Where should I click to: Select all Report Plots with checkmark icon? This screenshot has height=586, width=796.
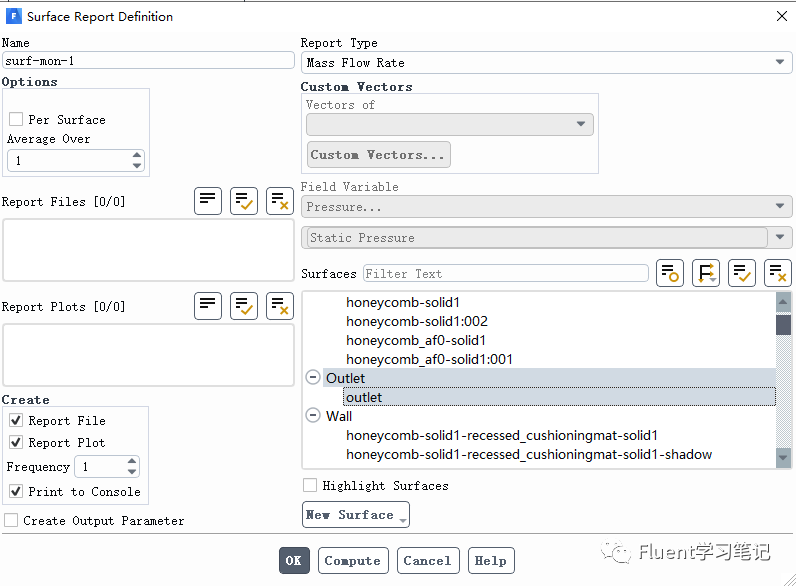pyautogui.click(x=244, y=306)
